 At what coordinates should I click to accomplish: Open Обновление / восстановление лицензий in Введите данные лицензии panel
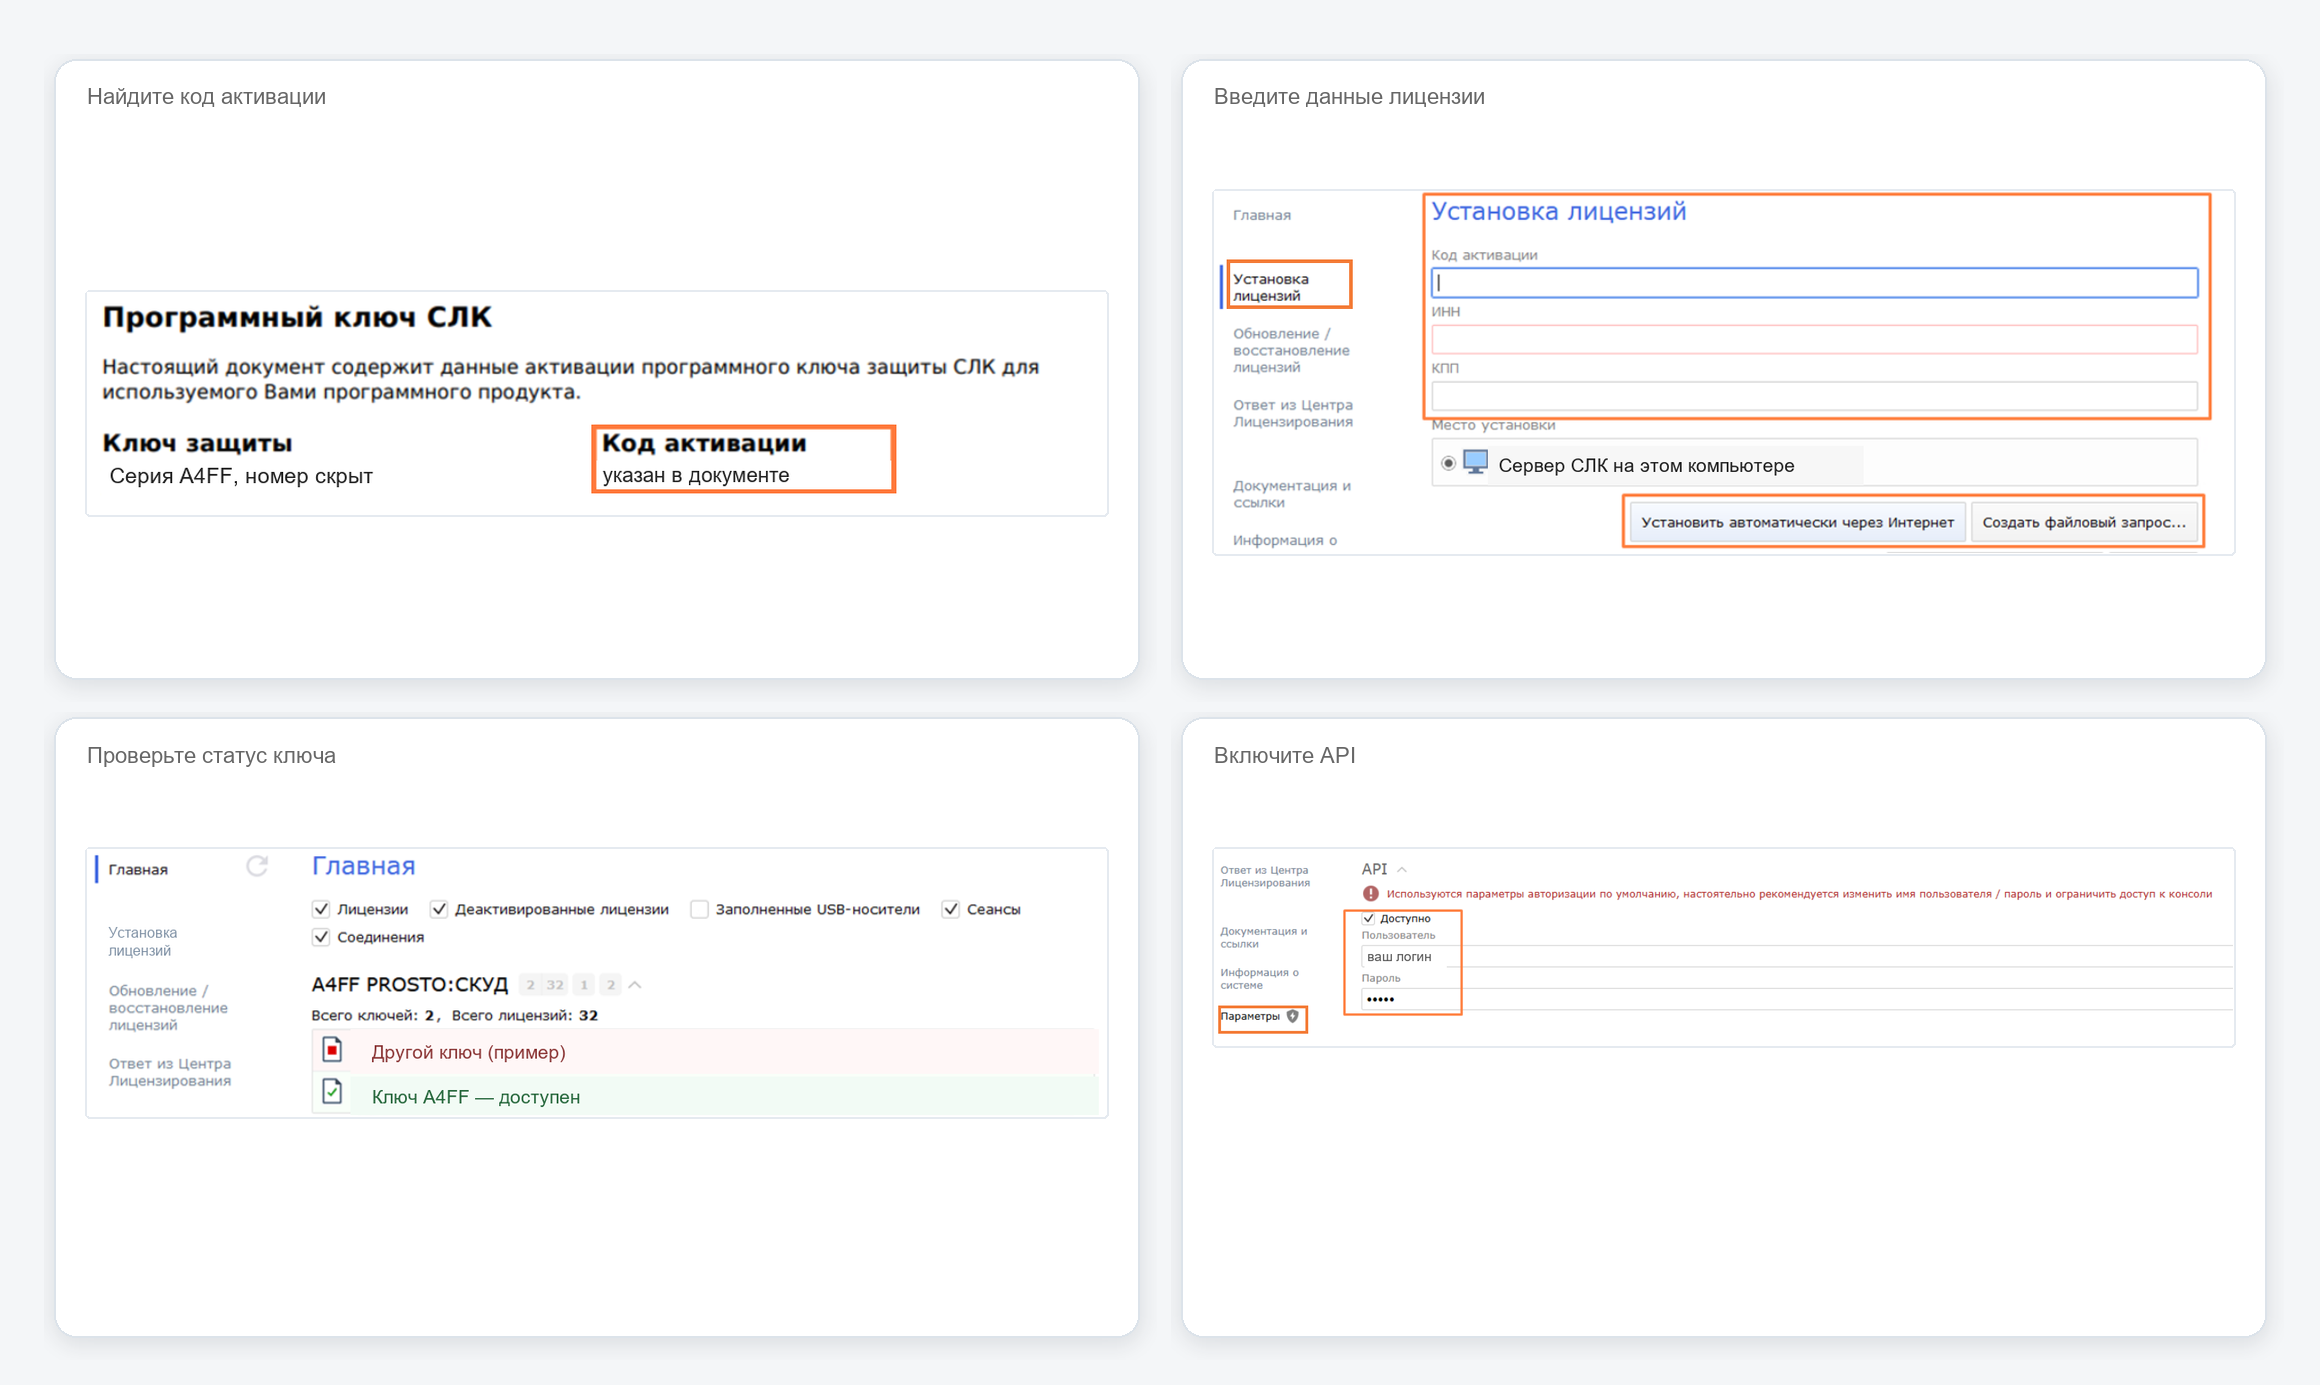point(1291,350)
